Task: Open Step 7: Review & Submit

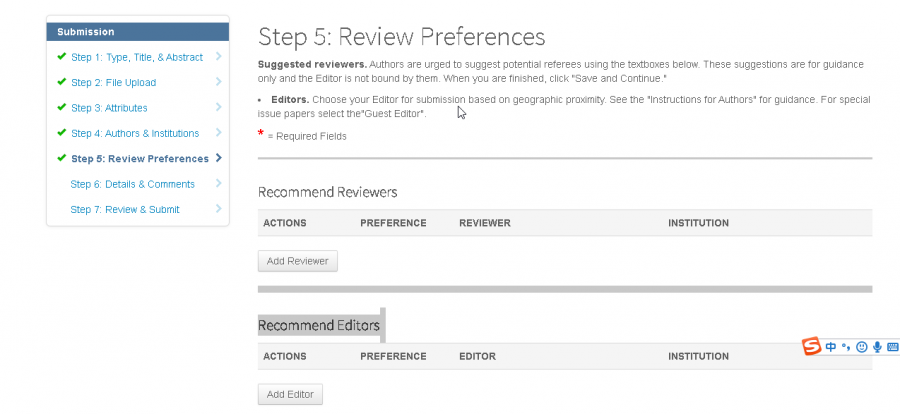Action: pos(124,209)
